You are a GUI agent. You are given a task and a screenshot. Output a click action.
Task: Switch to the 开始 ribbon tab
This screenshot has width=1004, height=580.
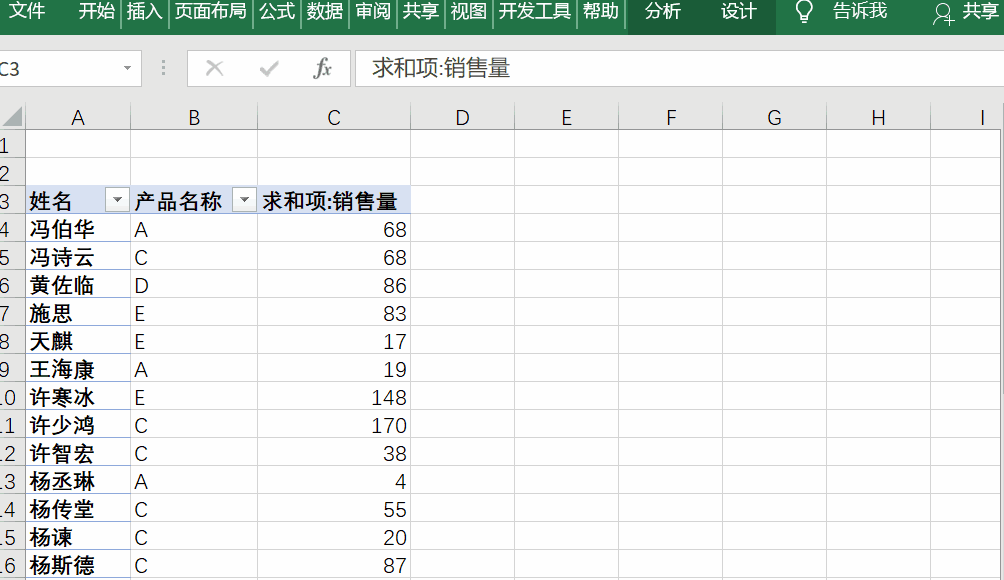[96, 11]
